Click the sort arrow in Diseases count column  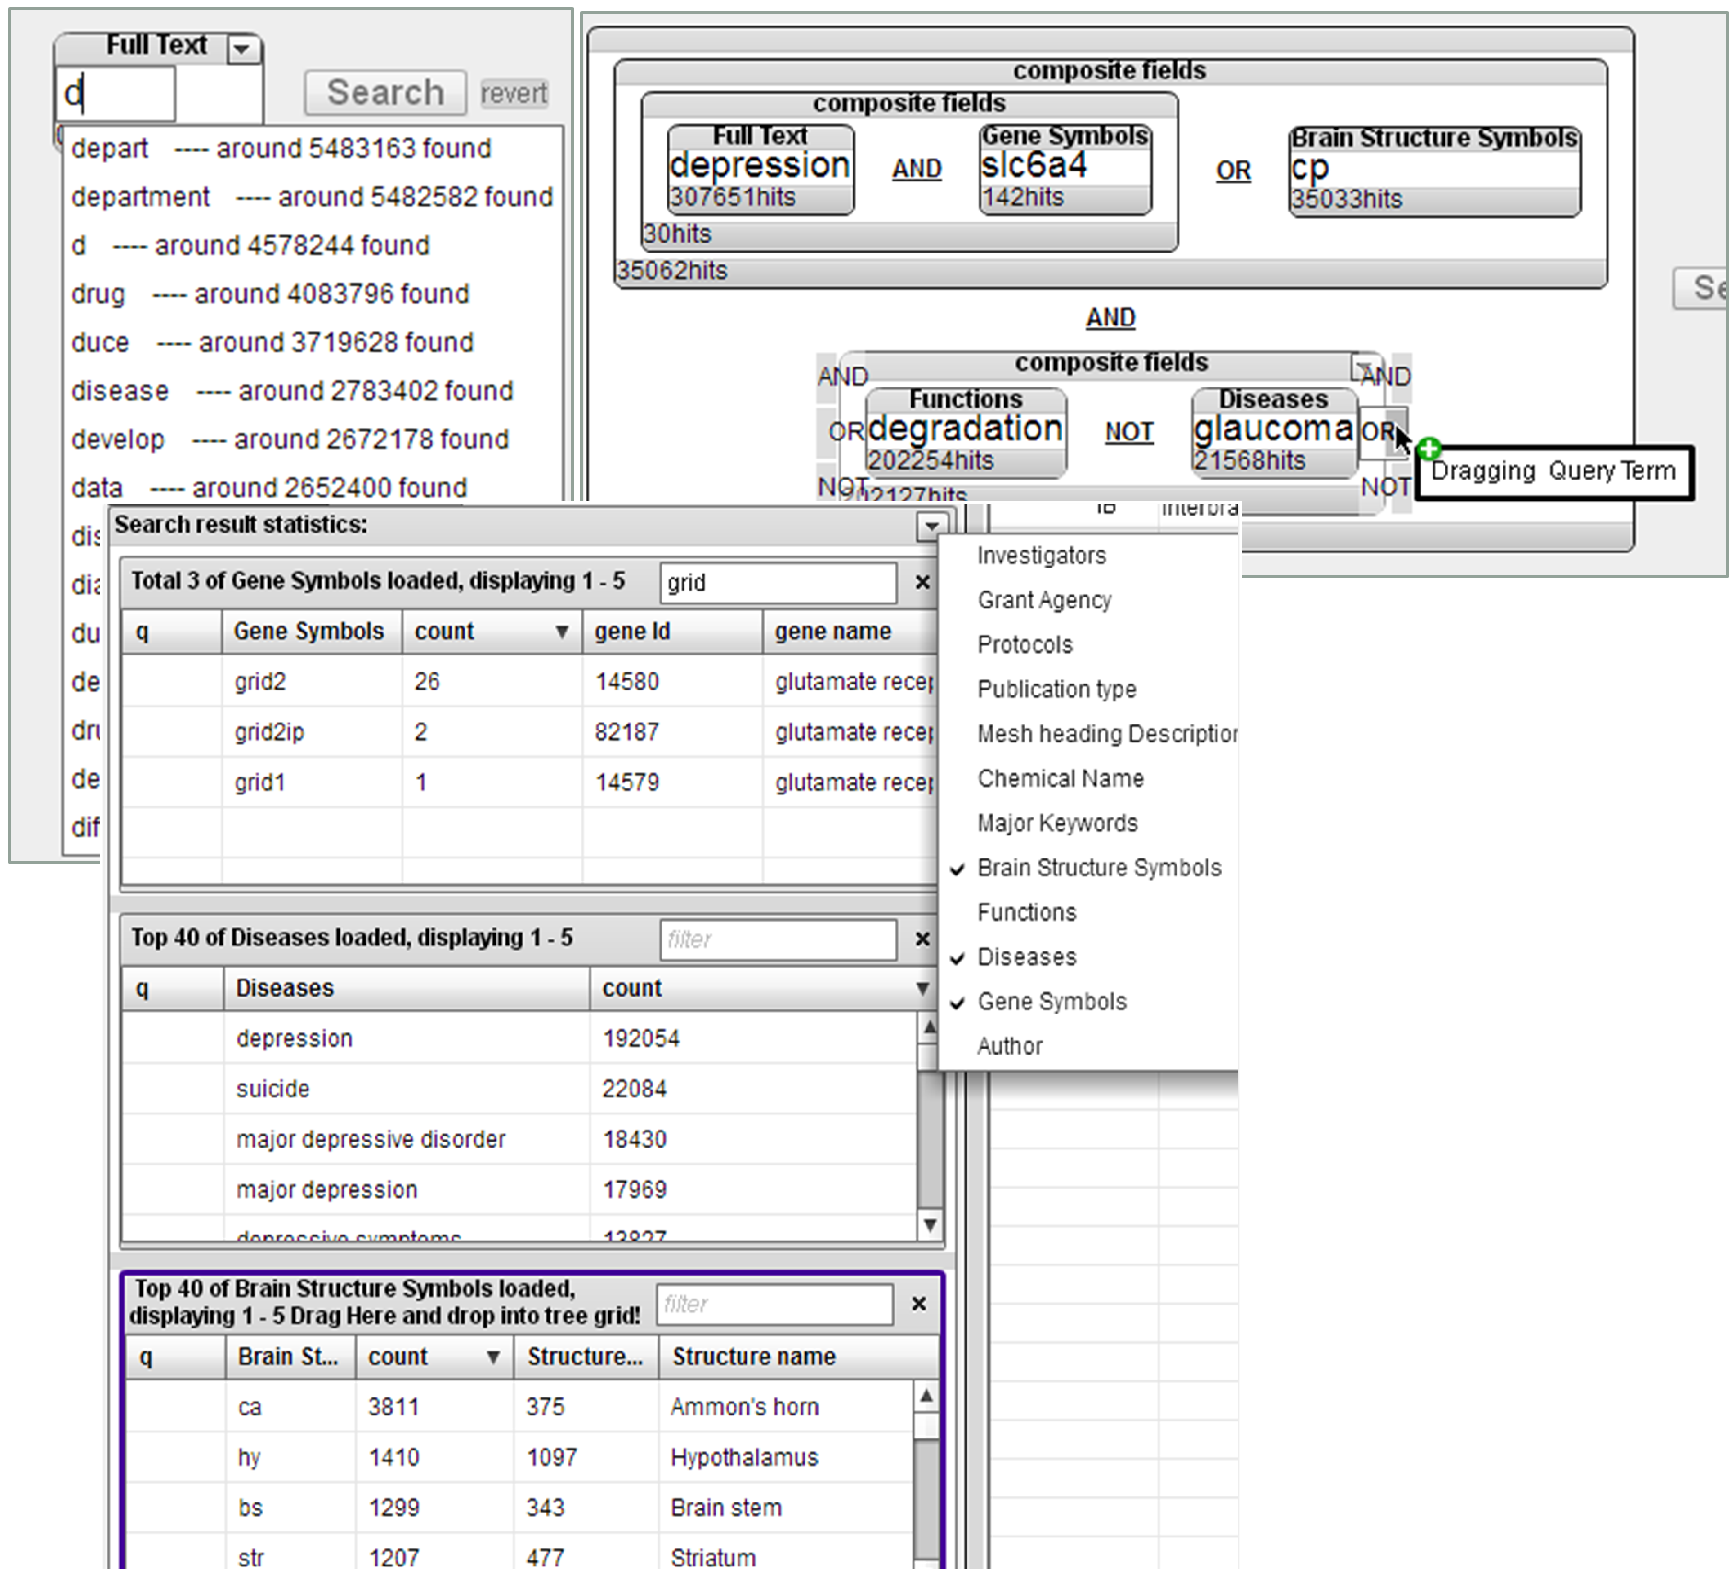click(x=922, y=989)
